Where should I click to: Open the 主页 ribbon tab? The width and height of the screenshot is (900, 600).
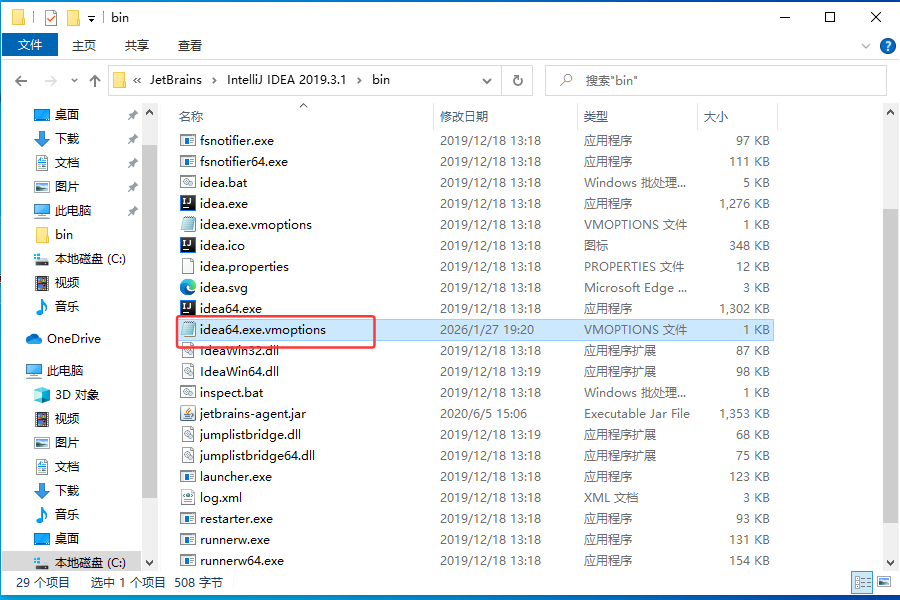84,46
